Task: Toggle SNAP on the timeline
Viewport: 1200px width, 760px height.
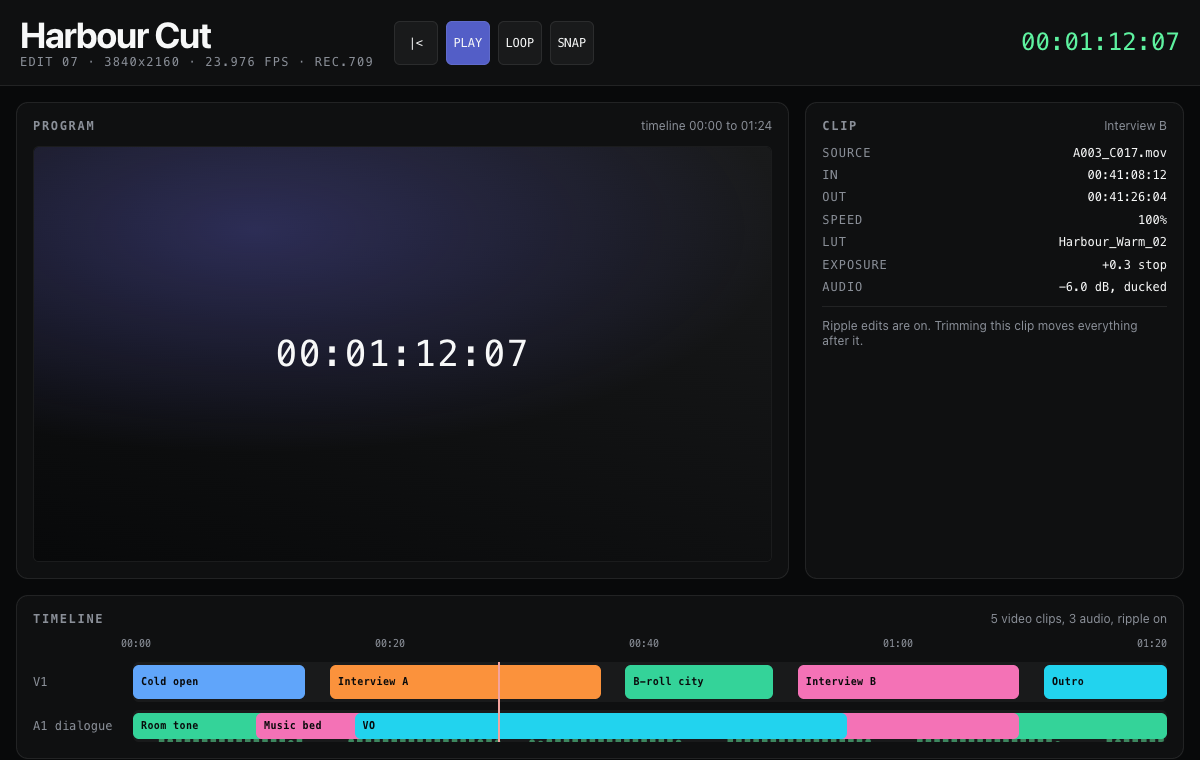Action: [x=572, y=43]
